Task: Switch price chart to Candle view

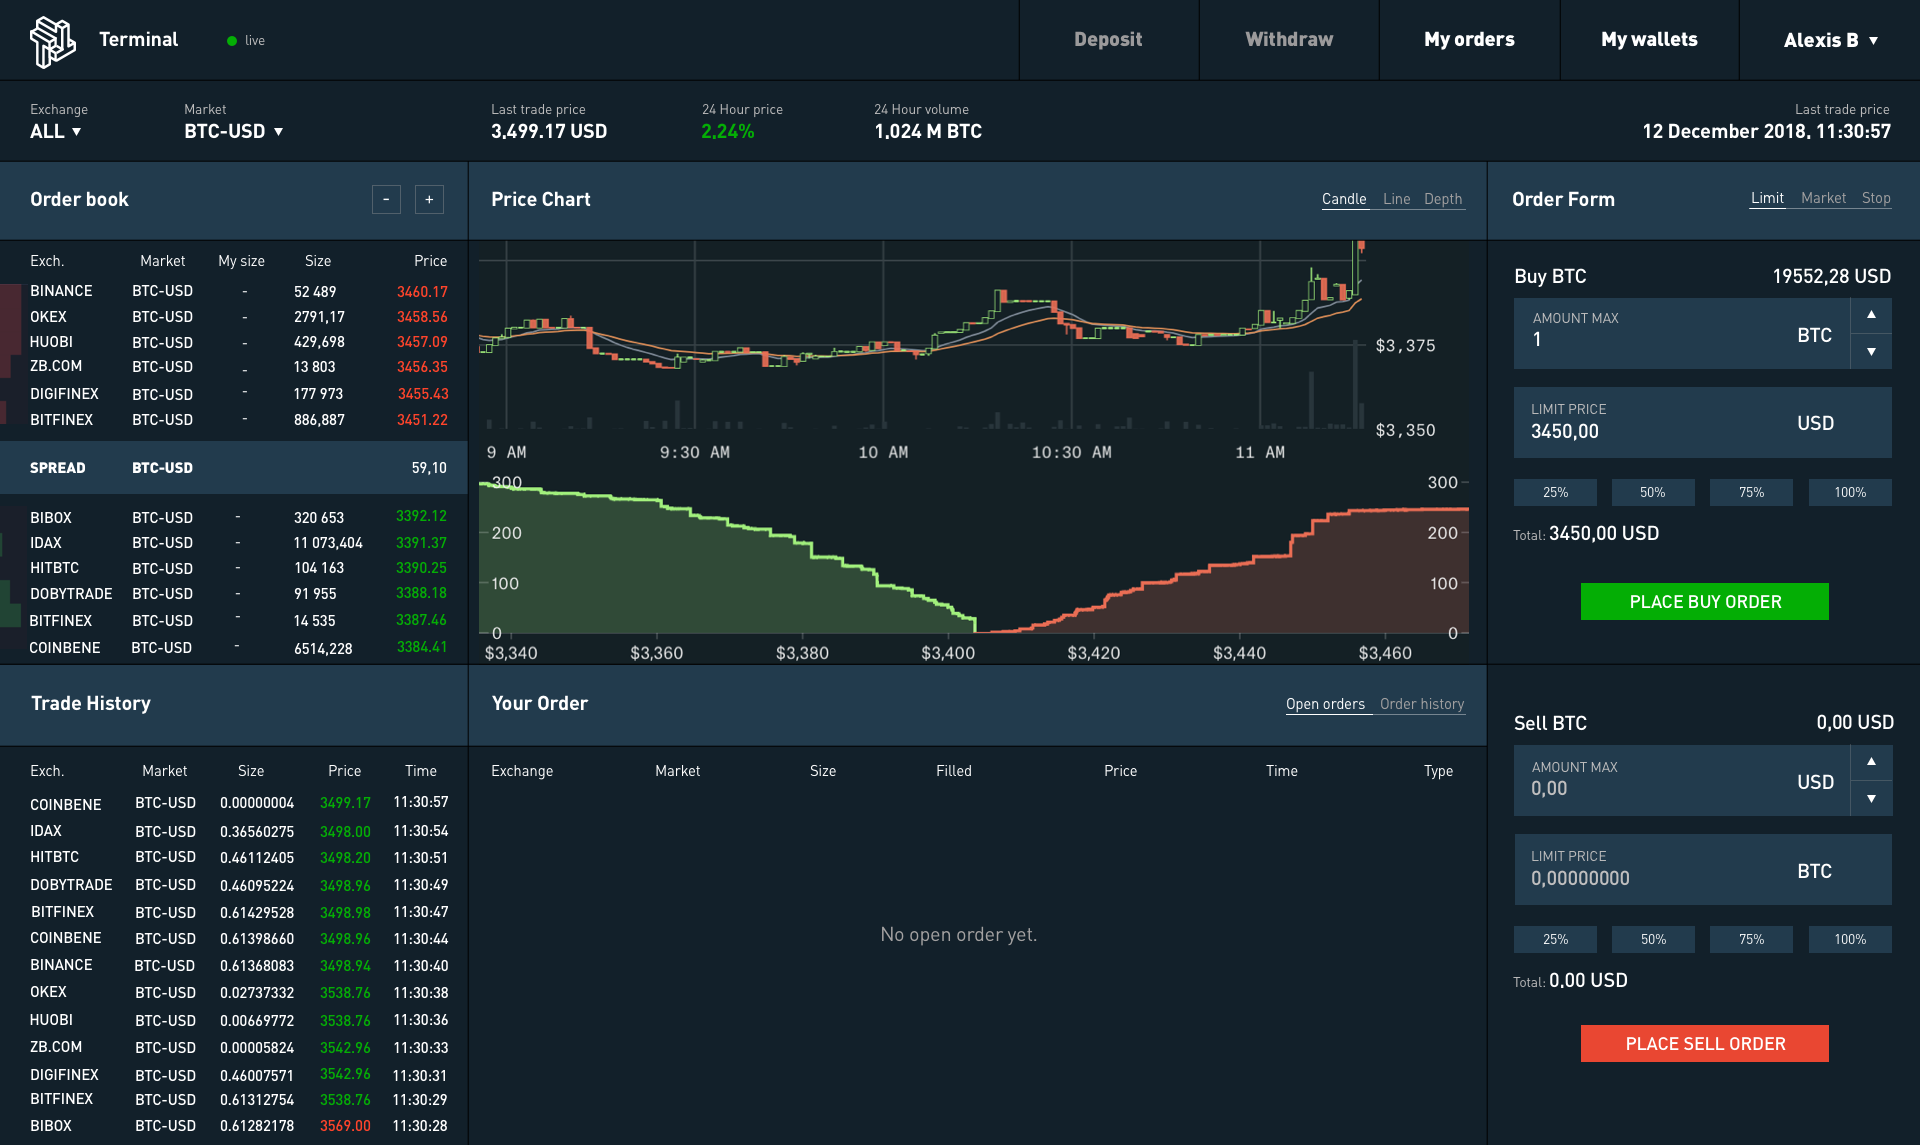Action: [x=1344, y=199]
